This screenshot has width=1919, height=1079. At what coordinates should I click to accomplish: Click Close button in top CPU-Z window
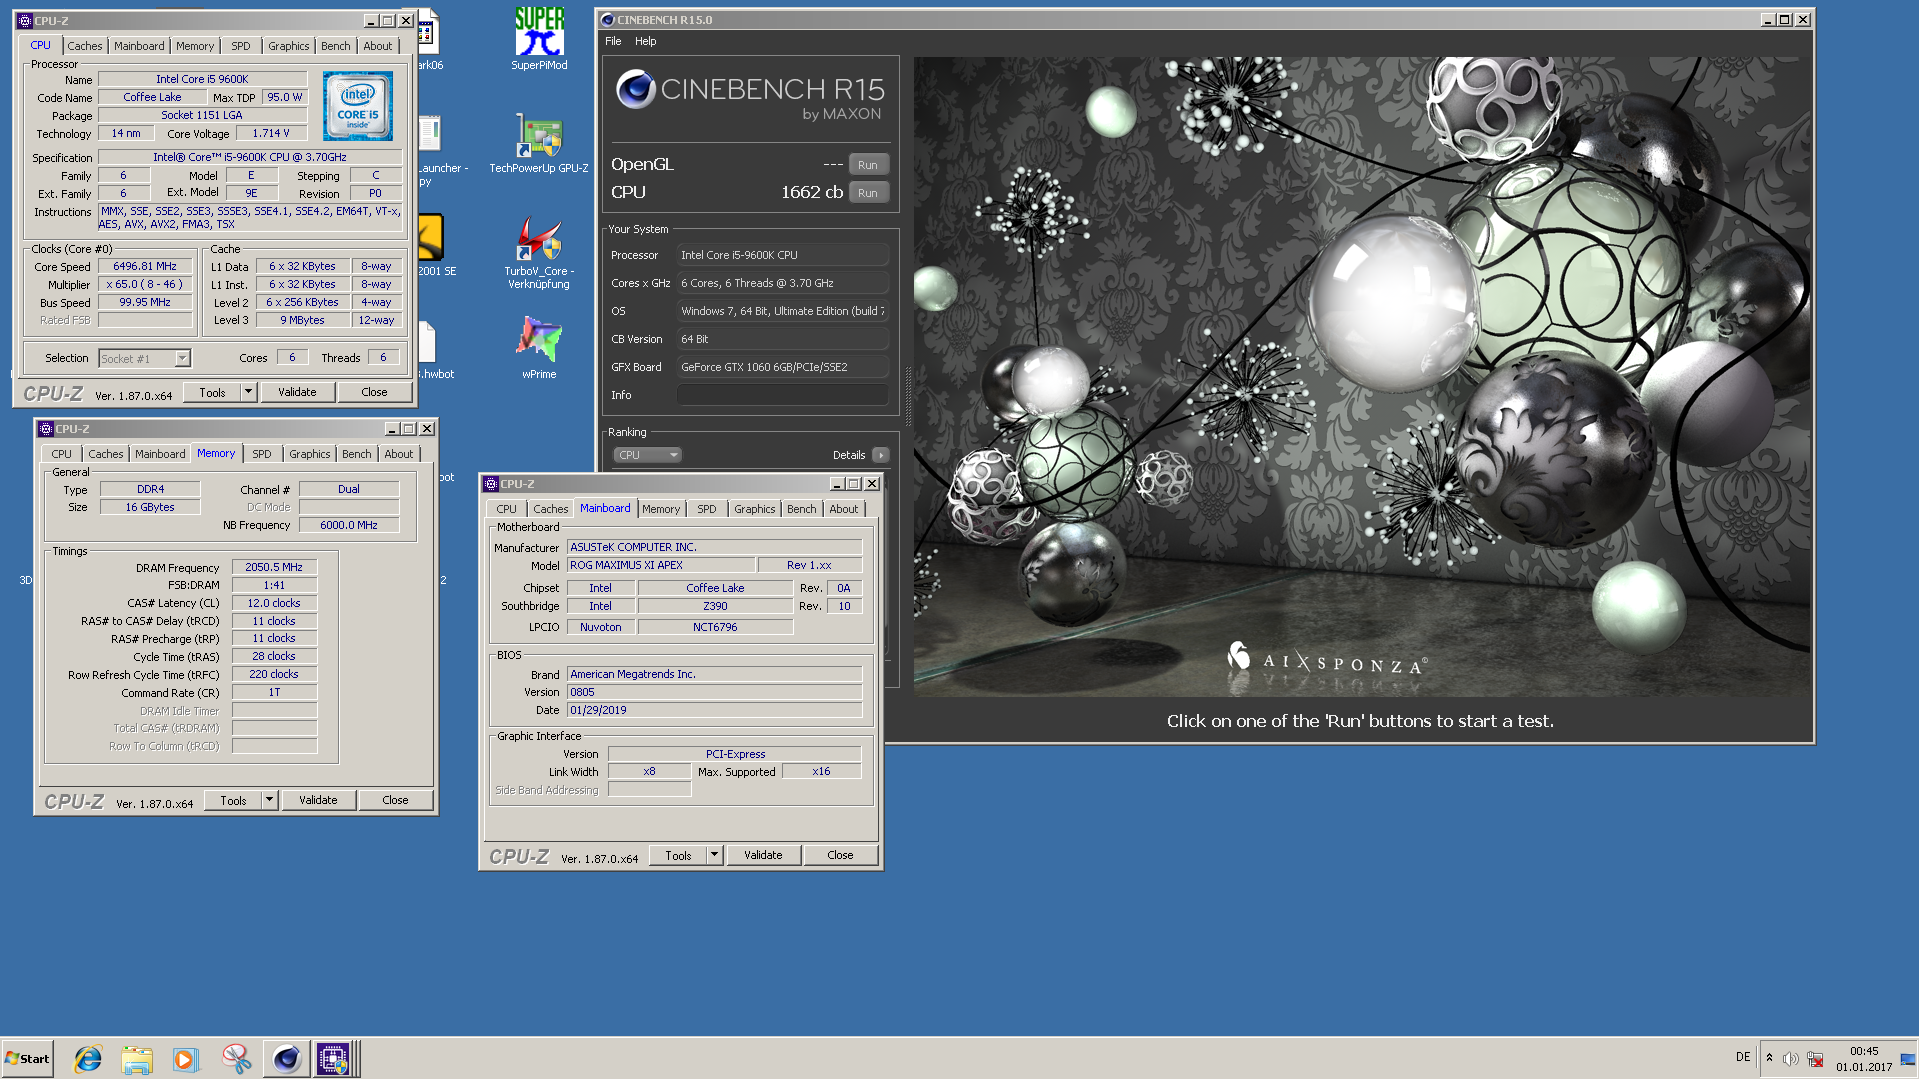pyautogui.click(x=374, y=392)
